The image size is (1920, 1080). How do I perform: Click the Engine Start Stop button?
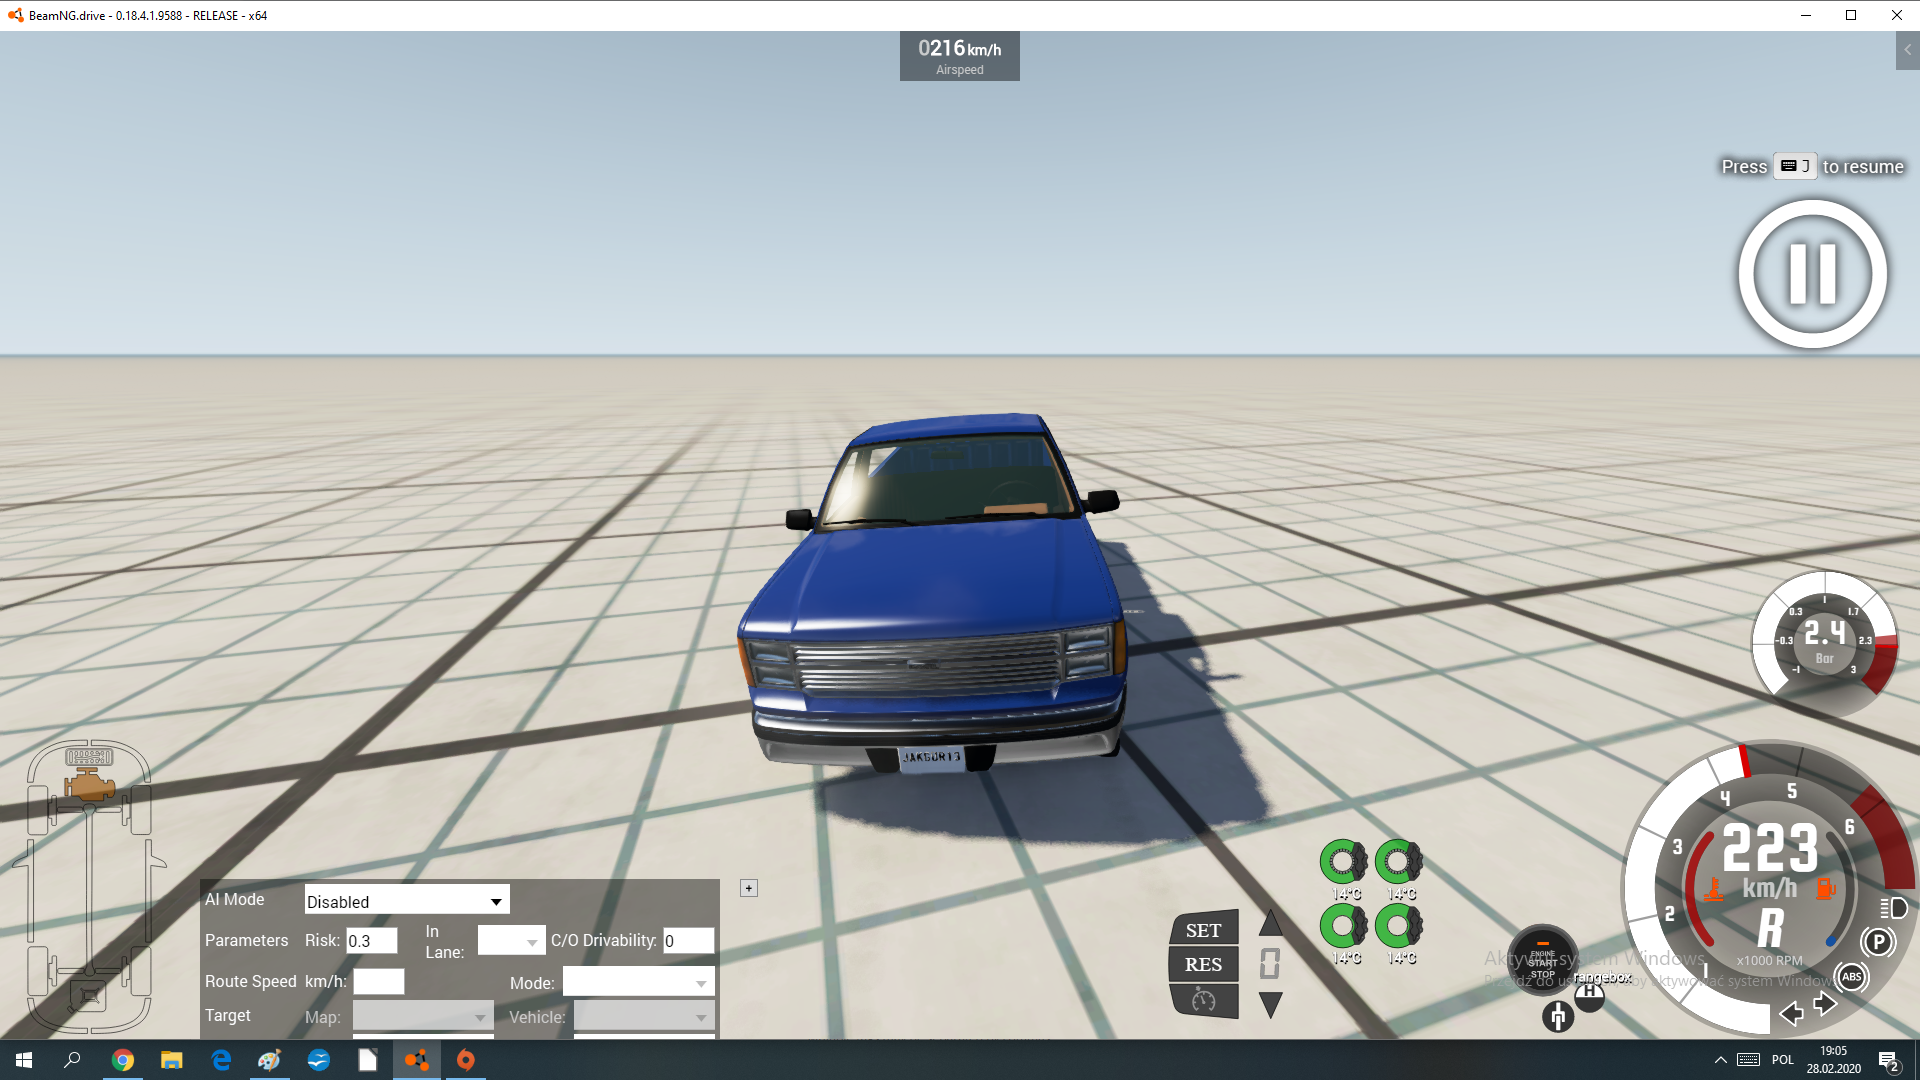point(1543,960)
